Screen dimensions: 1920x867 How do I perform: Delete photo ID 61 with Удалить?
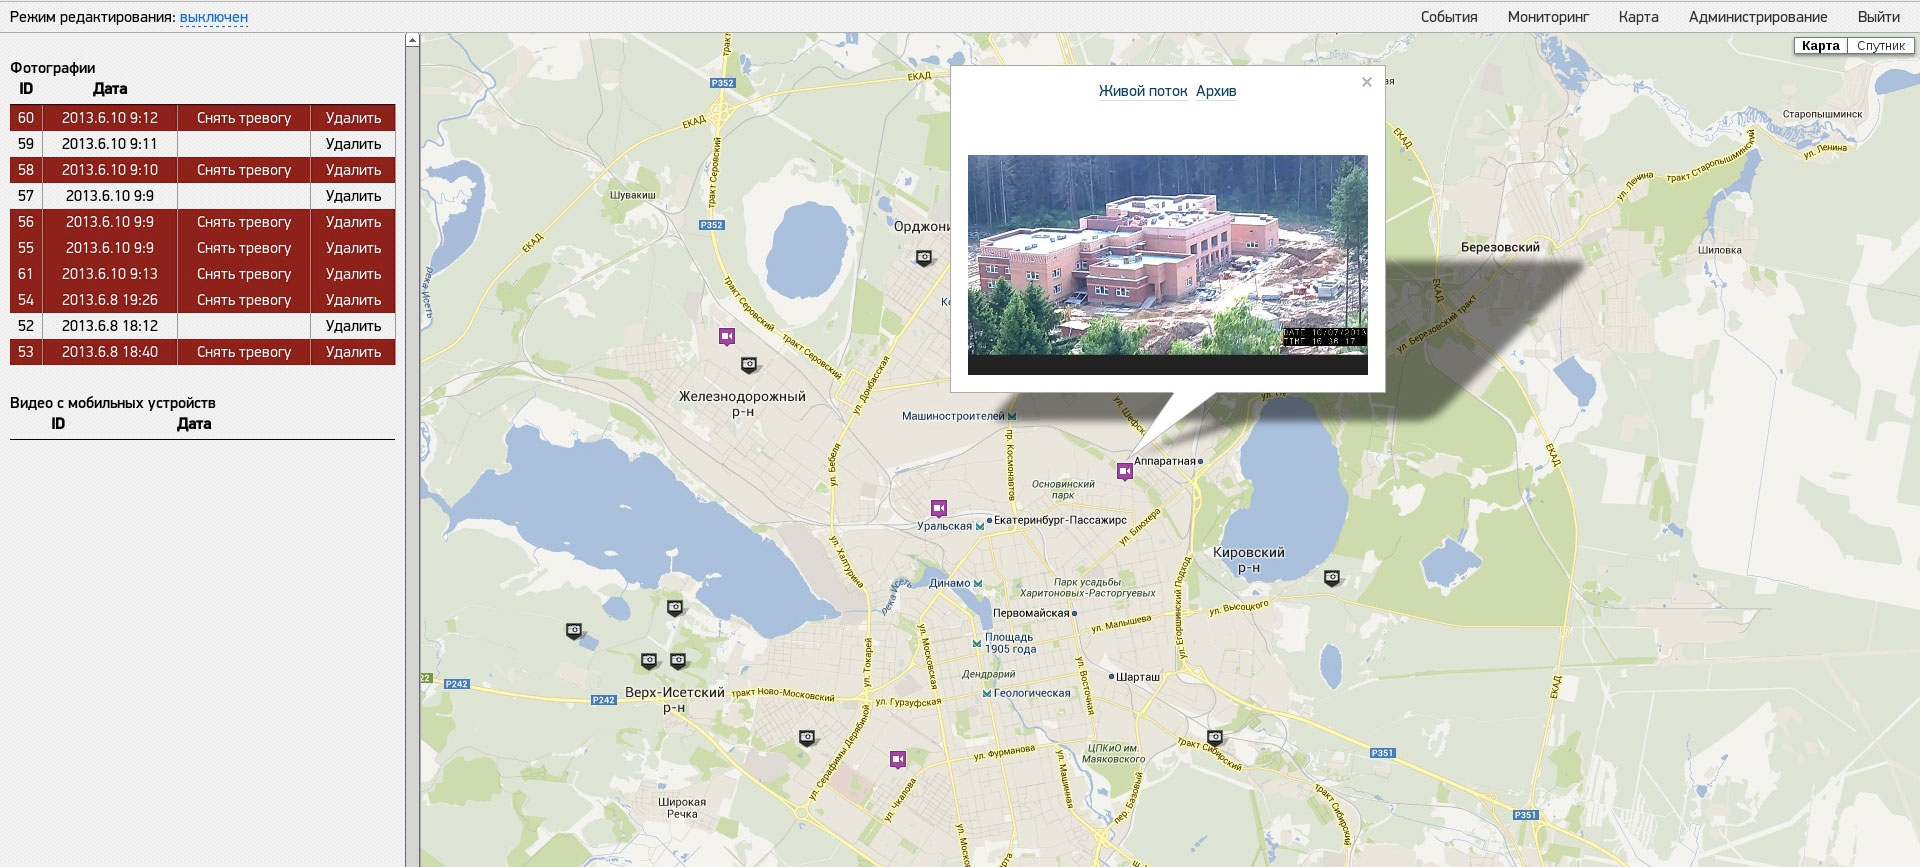[x=353, y=274]
